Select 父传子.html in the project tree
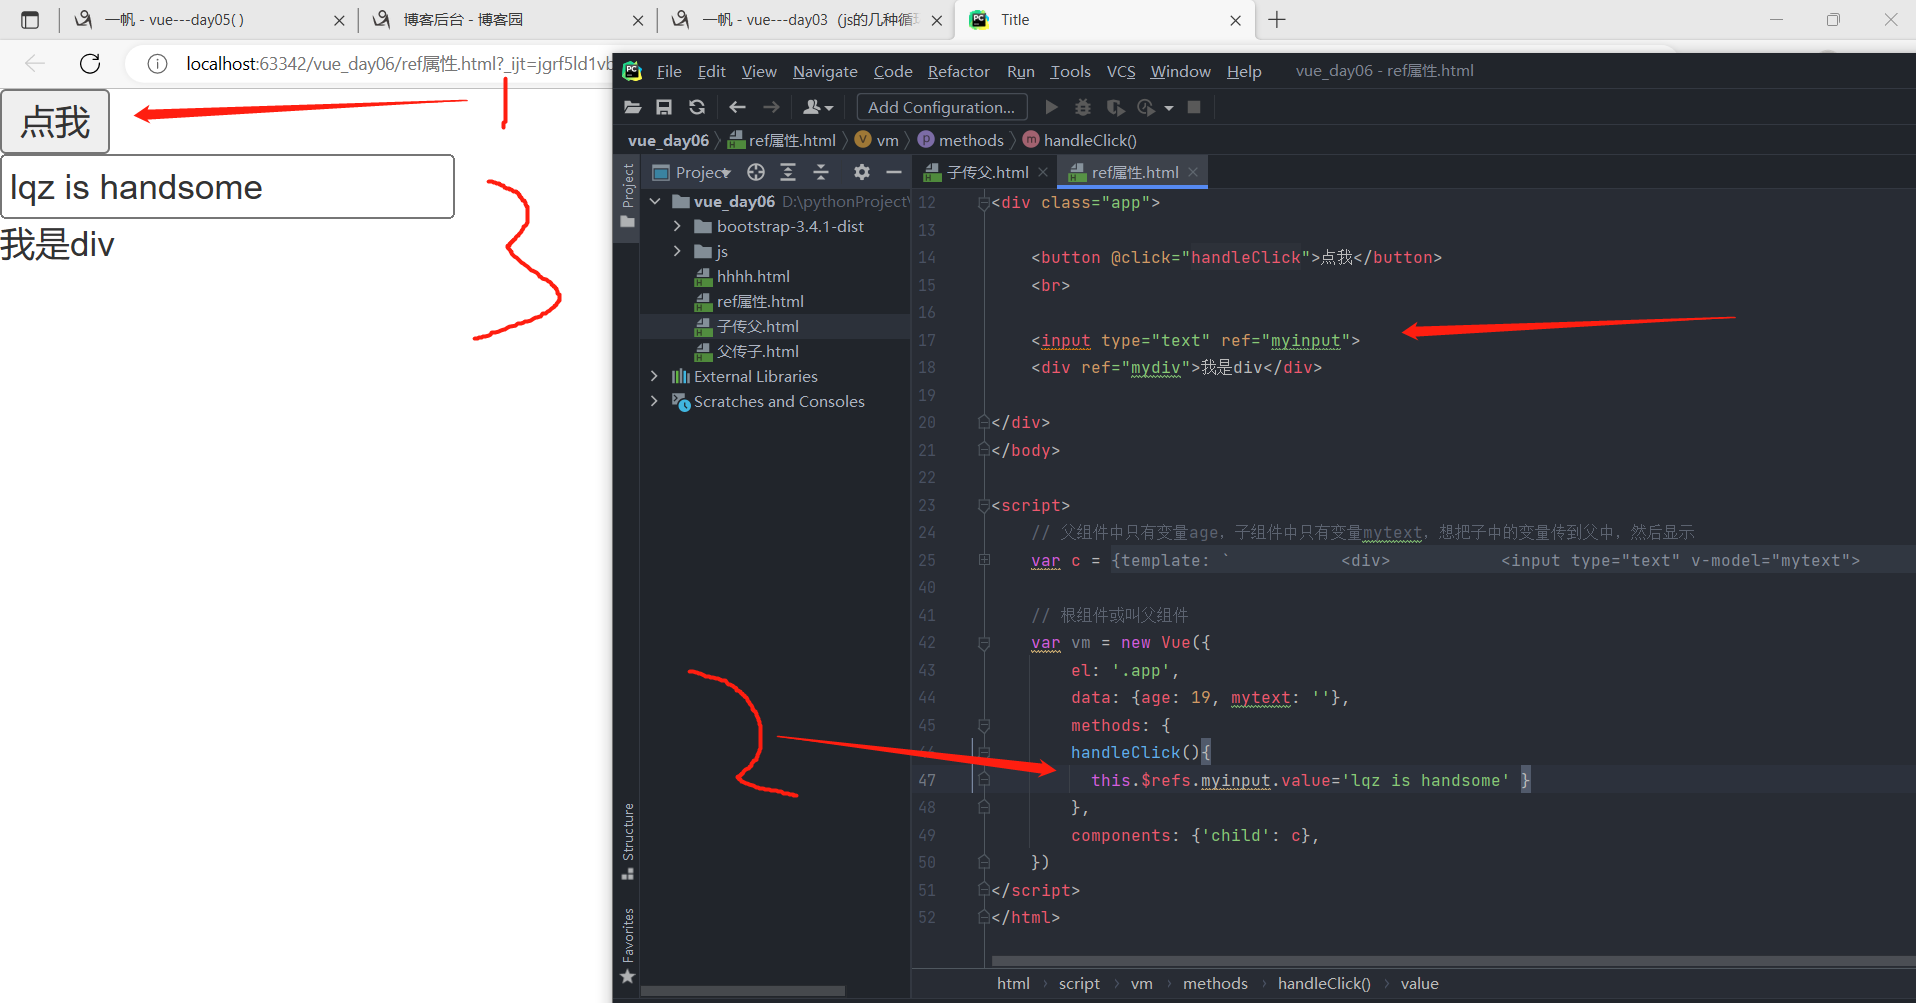 [x=758, y=351]
